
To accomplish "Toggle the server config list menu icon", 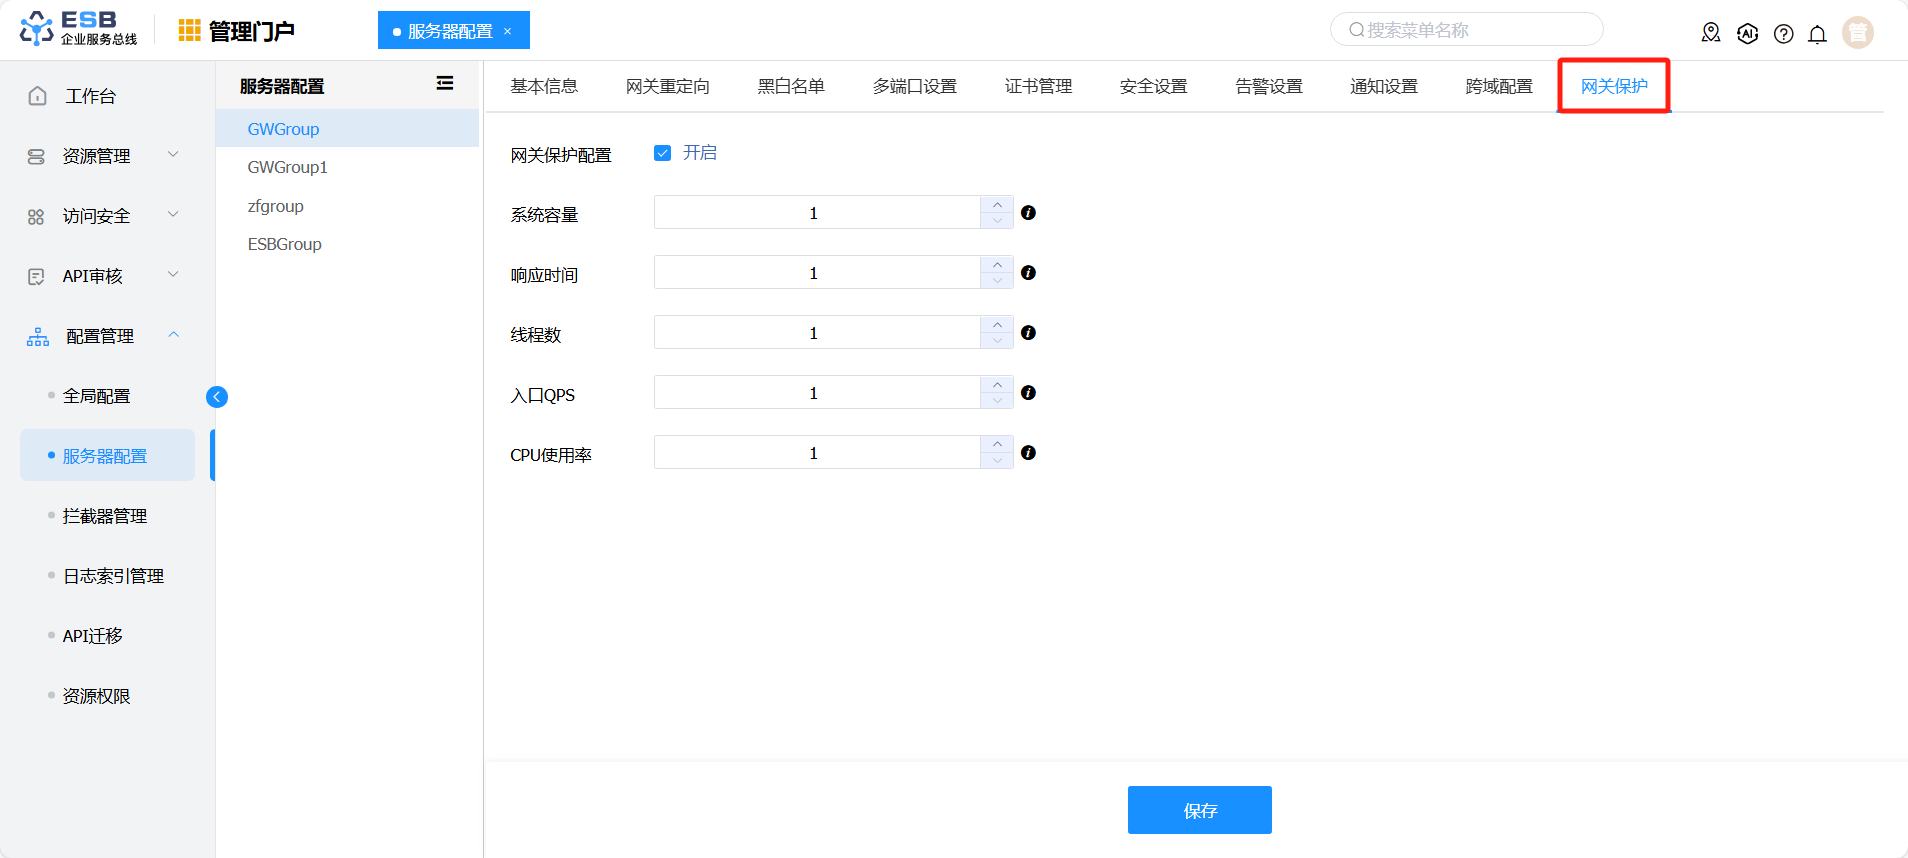I will [445, 84].
